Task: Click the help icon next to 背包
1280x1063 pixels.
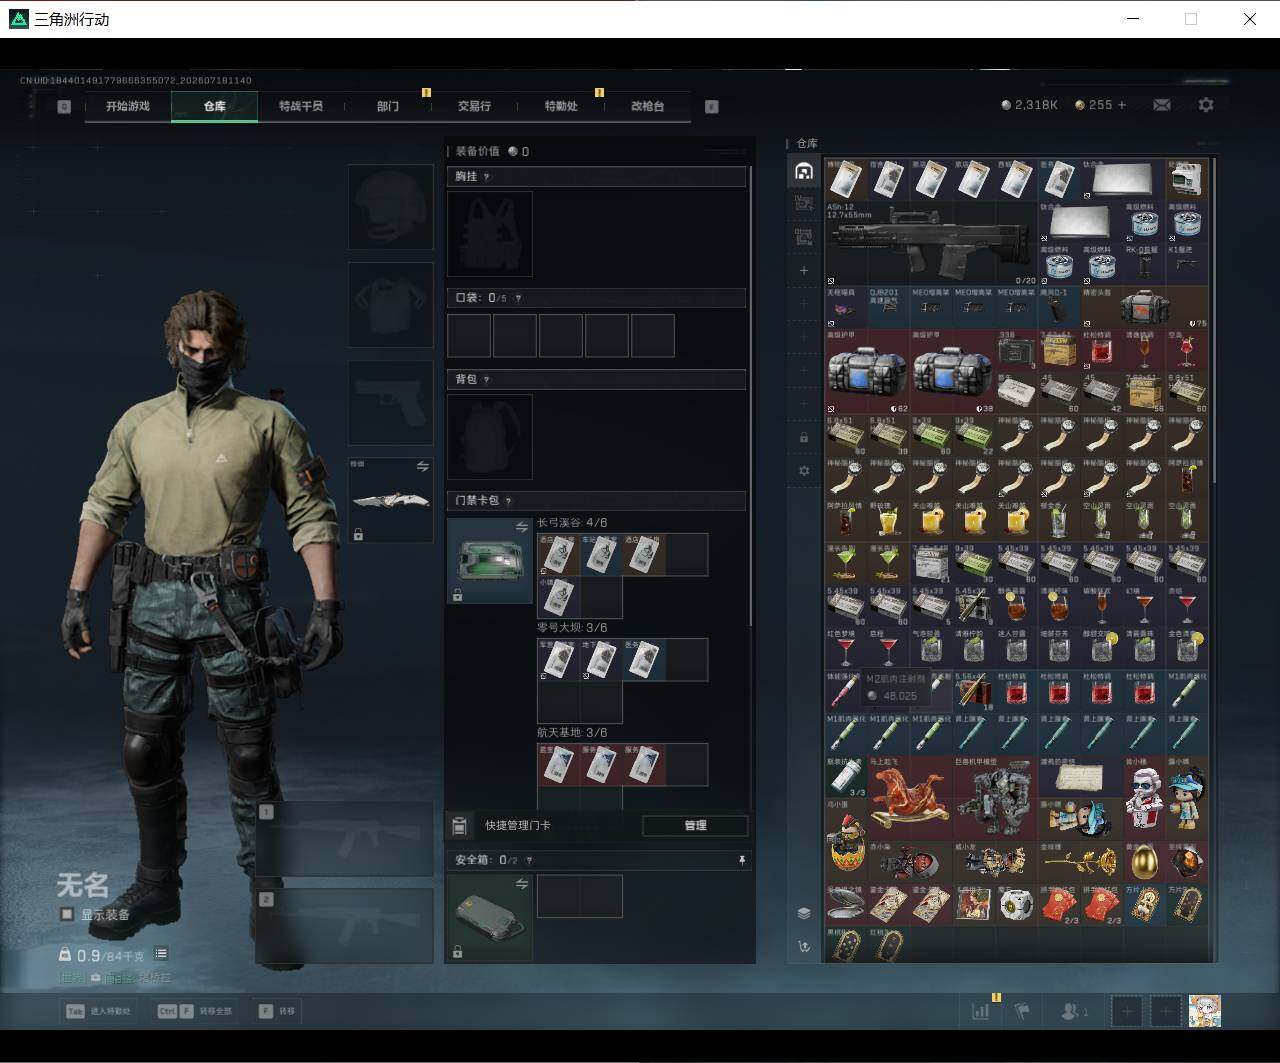Action: click(487, 380)
